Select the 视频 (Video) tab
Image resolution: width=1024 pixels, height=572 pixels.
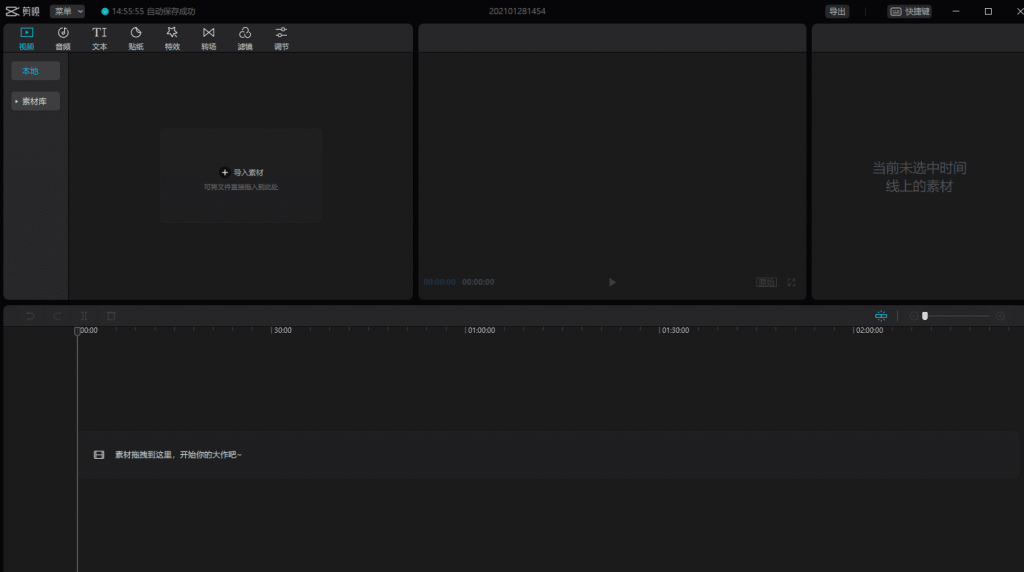tap(27, 38)
